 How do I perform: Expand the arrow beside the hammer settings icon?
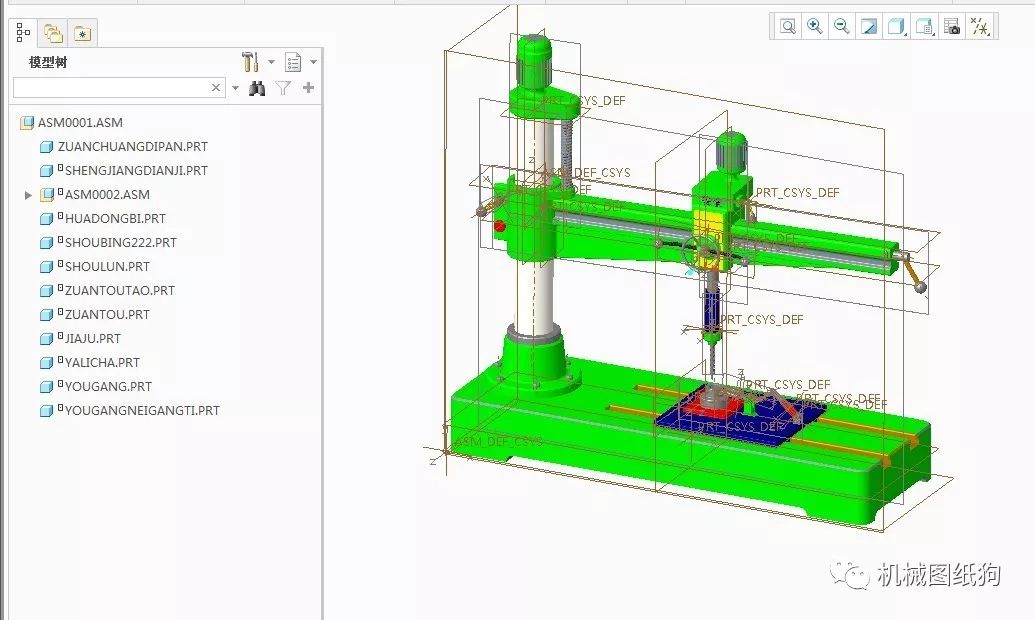[271, 62]
